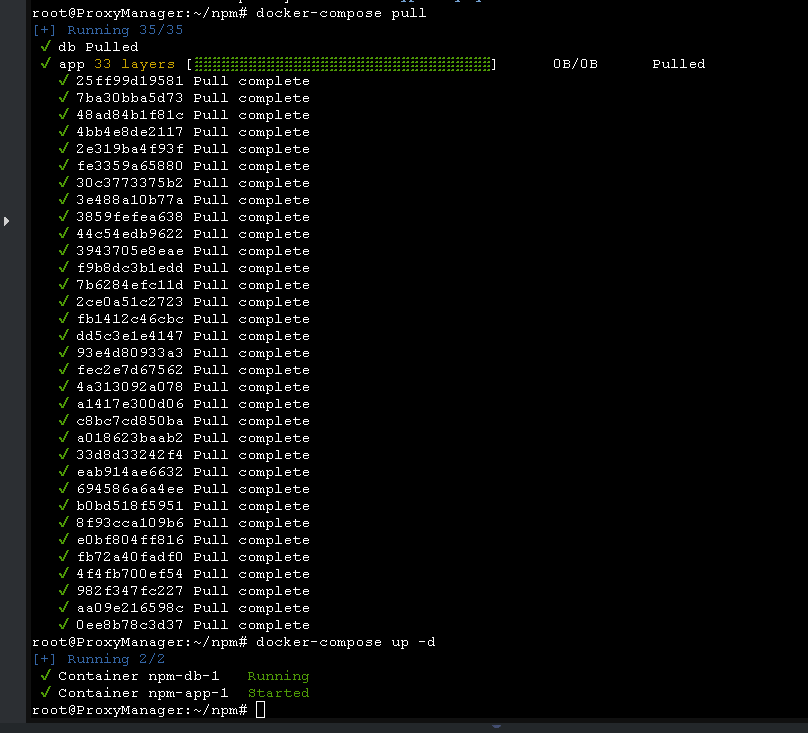Click layer hash f9b8dc3b1edd
This screenshot has height=733, width=808.
pos(129,268)
